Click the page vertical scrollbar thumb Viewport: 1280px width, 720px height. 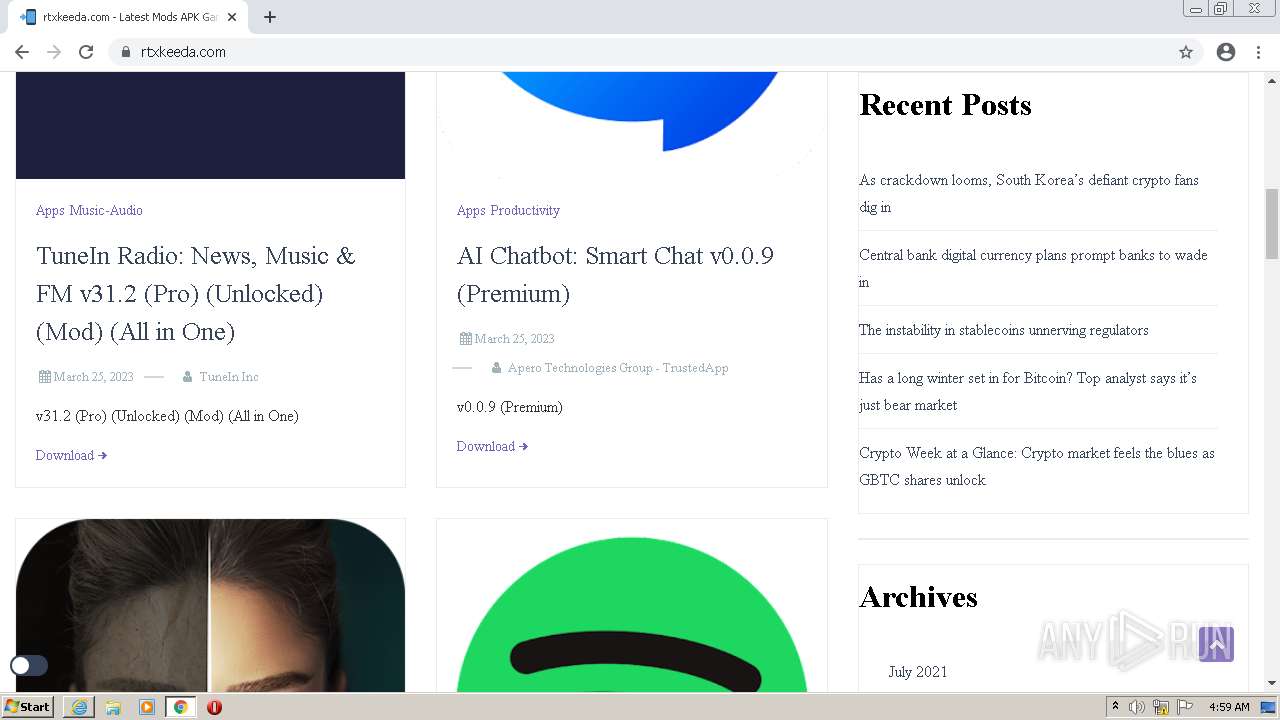[x=1272, y=224]
